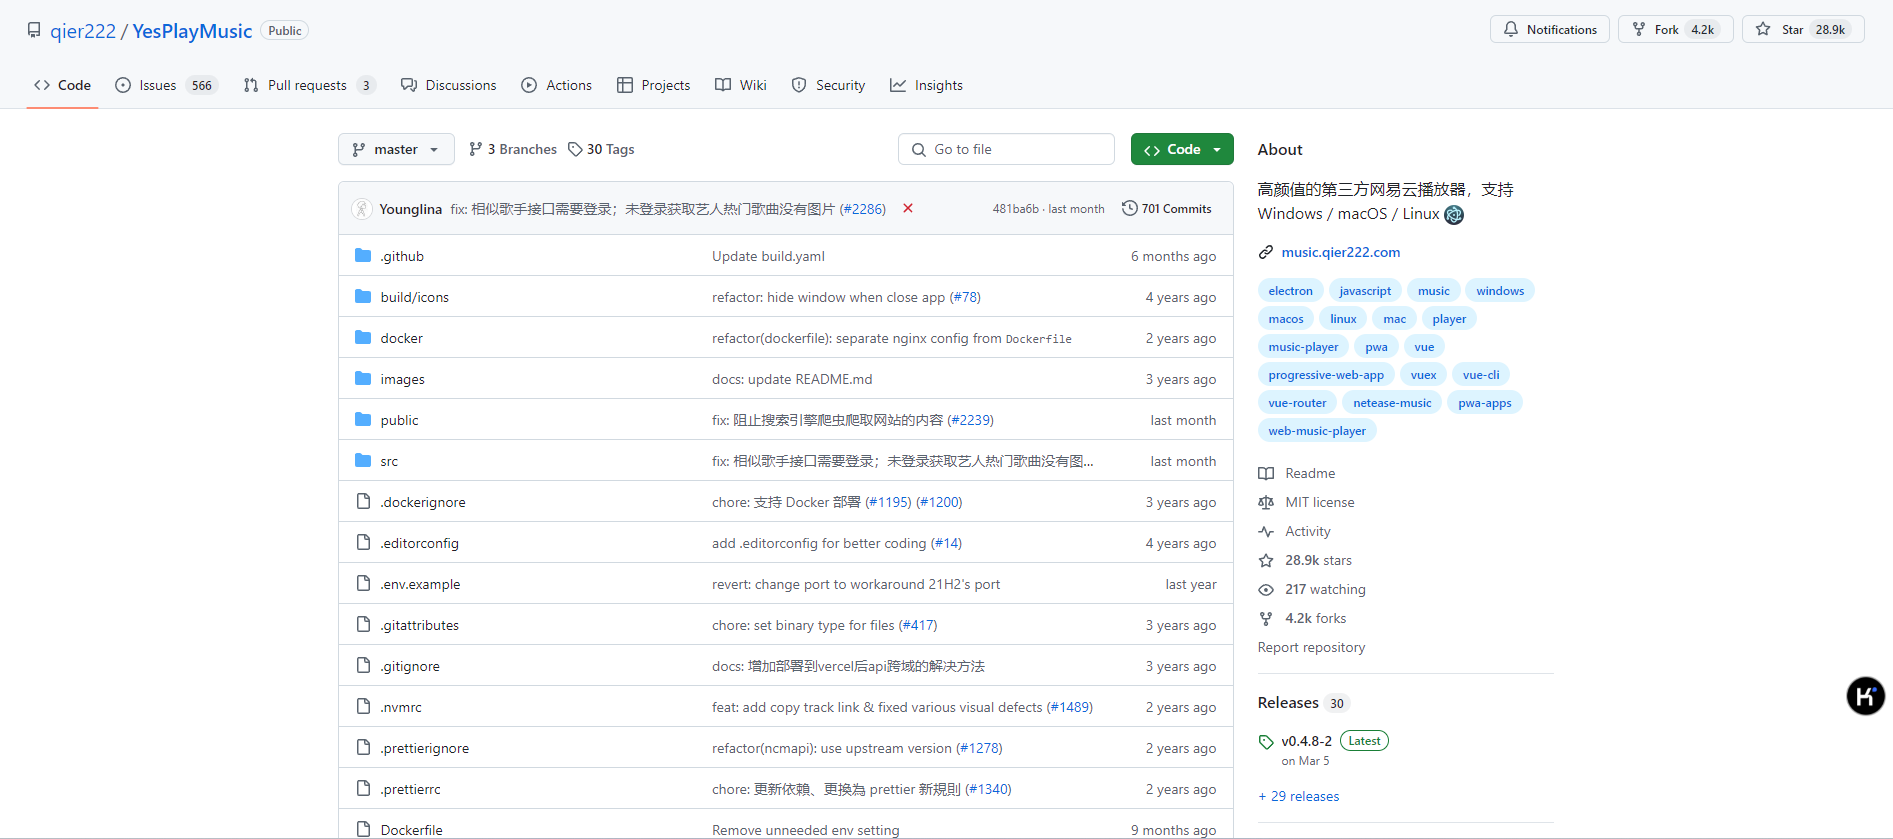This screenshot has height=839, width=1893.
Task: Open the Pull requests tab
Action: [309, 85]
